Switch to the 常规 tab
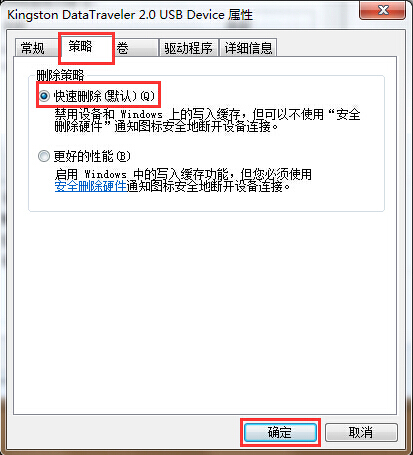The height and width of the screenshot is (455, 413). click(x=33, y=48)
